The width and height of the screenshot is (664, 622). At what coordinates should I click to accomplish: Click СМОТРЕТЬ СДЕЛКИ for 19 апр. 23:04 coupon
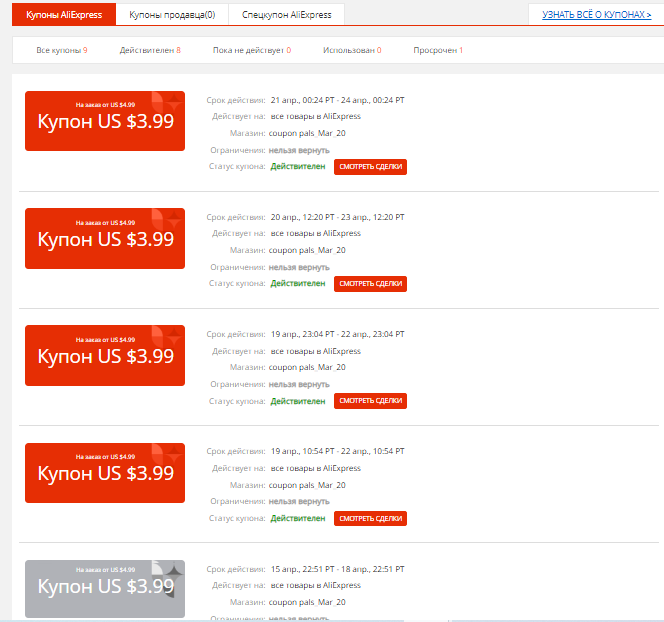(371, 401)
